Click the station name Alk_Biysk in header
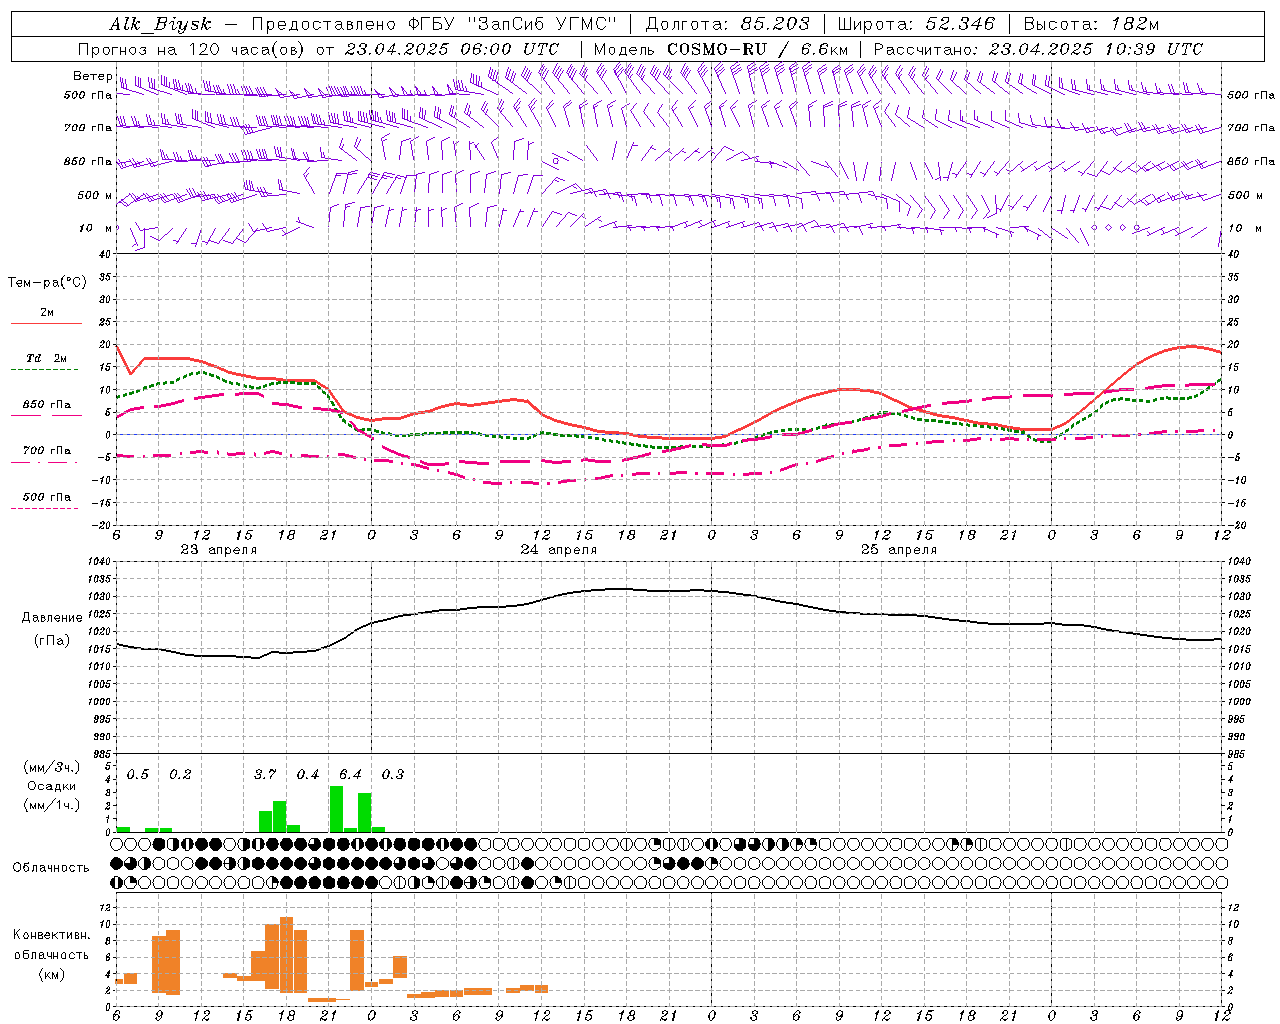 coord(160,25)
